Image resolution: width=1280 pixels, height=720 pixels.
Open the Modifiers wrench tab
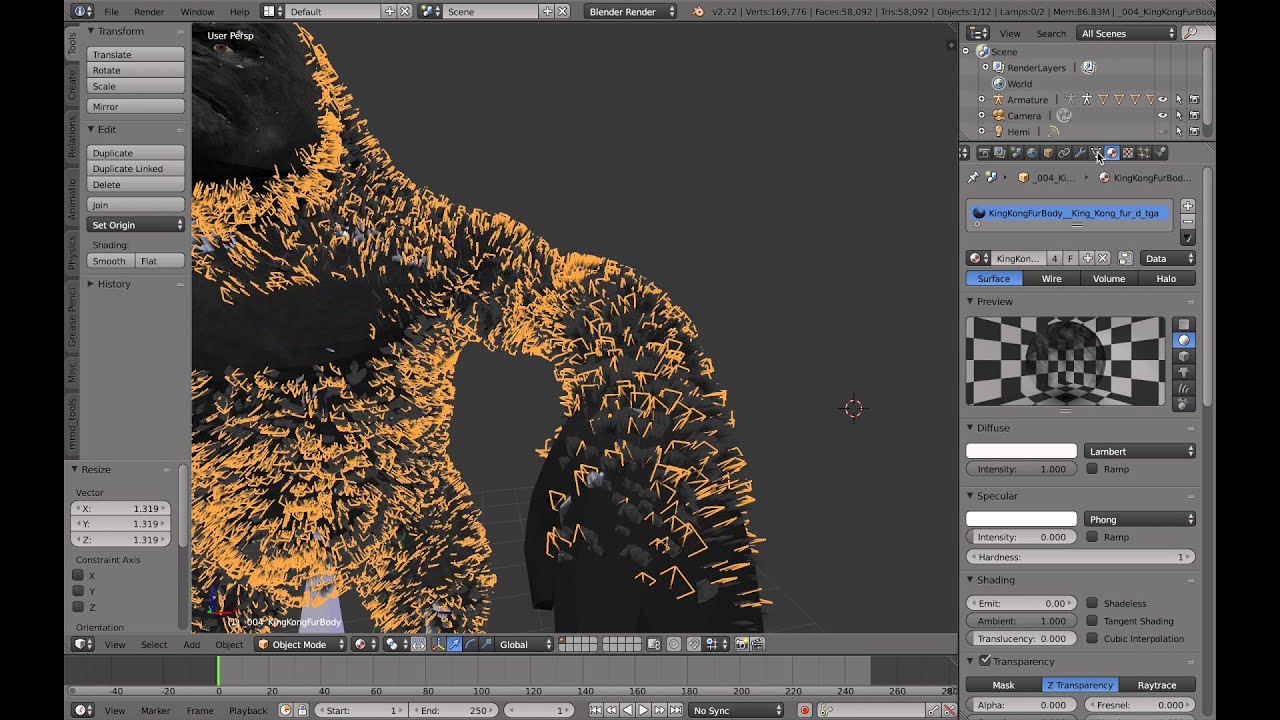click(1080, 153)
